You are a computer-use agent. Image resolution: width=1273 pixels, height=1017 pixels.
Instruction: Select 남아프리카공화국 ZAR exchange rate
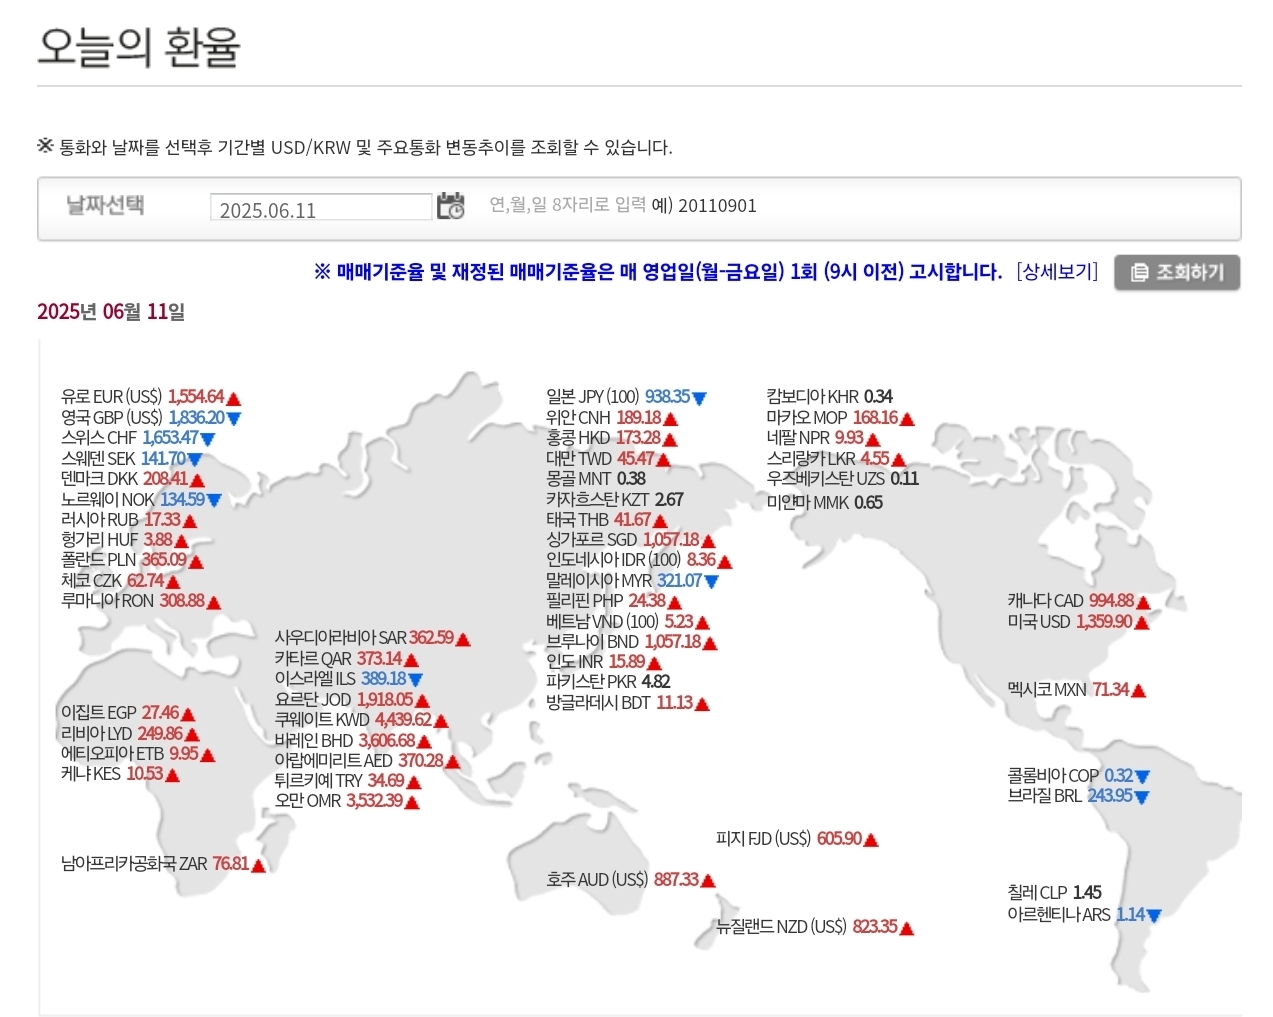point(163,864)
